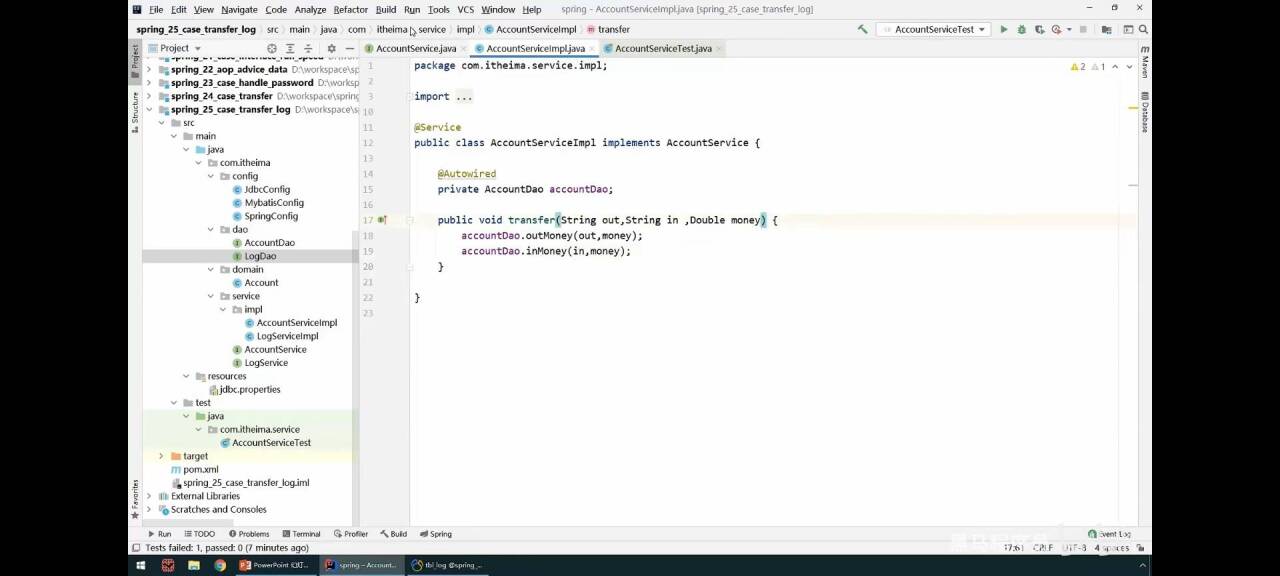Click the locate opened file target icon
The image size is (1280, 576).
[272, 48]
